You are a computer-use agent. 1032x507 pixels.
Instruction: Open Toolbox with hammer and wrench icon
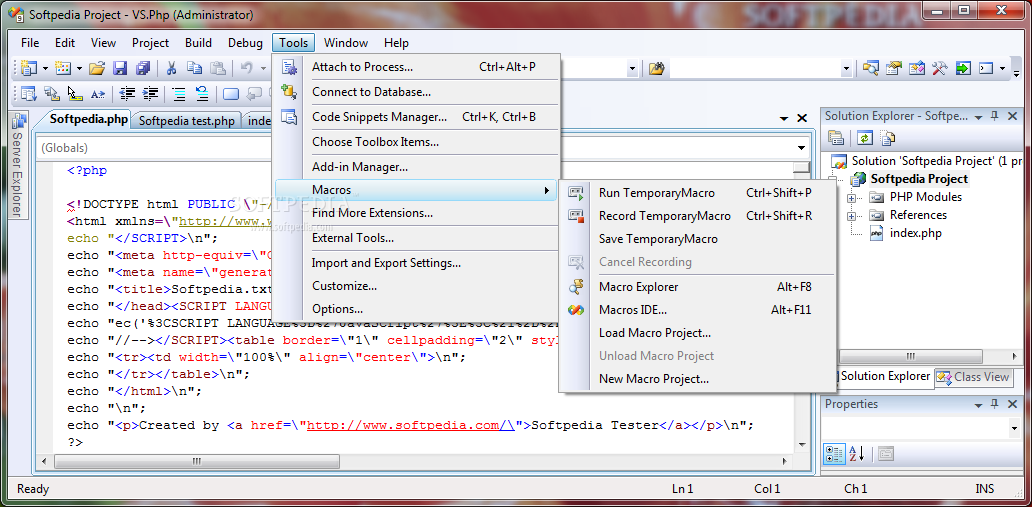coord(940,68)
